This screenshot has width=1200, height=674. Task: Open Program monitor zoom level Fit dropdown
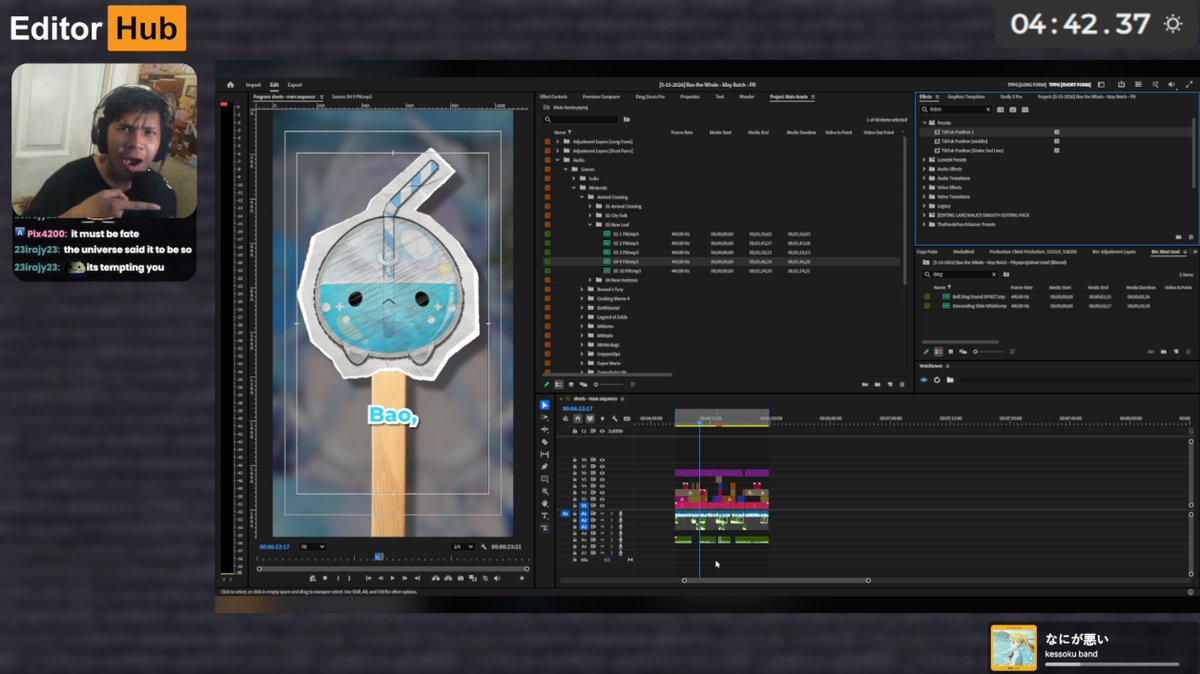click(312, 547)
